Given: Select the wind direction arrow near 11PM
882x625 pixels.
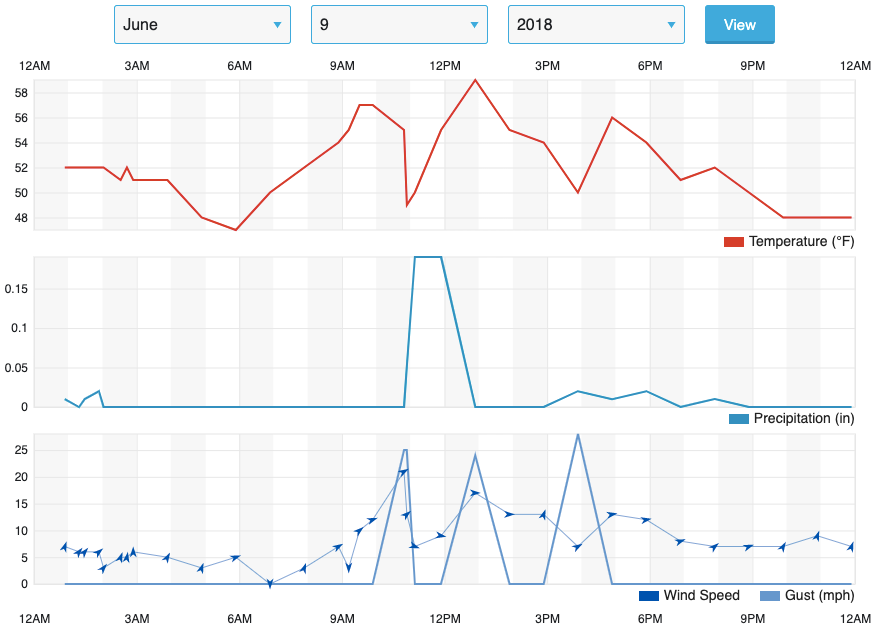Looking at the screenshot, I should [x=817, y=536].
